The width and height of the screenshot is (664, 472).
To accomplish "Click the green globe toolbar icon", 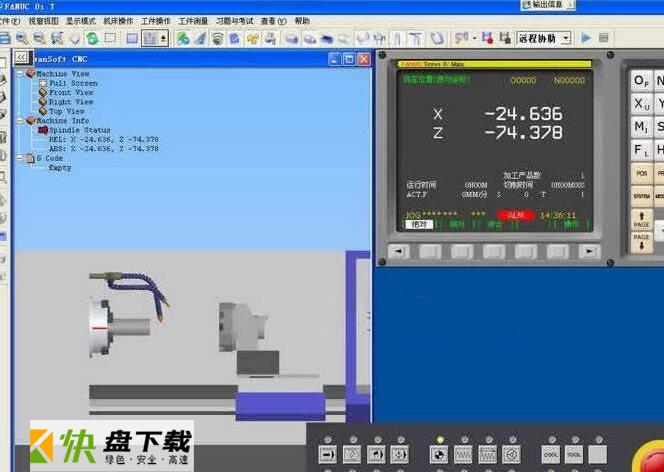I will (x=183, y=39).
